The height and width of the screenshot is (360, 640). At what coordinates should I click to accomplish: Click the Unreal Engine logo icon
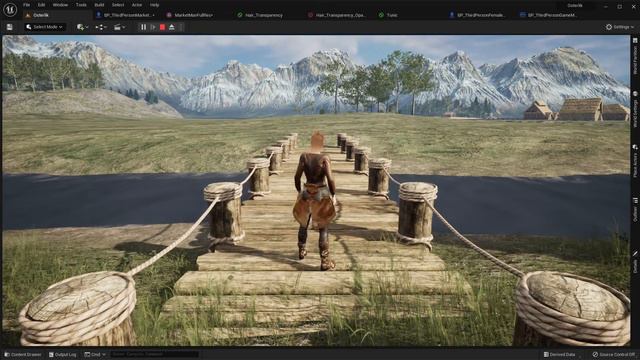(x=10, y=10)
